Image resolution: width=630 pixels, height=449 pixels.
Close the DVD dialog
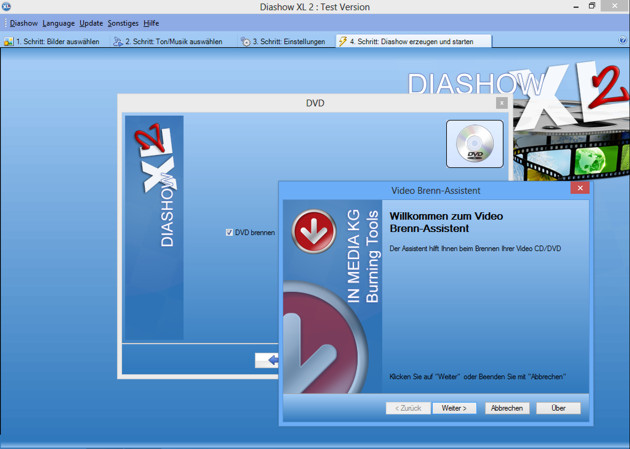pyautogui.click(x=501, y=103)
